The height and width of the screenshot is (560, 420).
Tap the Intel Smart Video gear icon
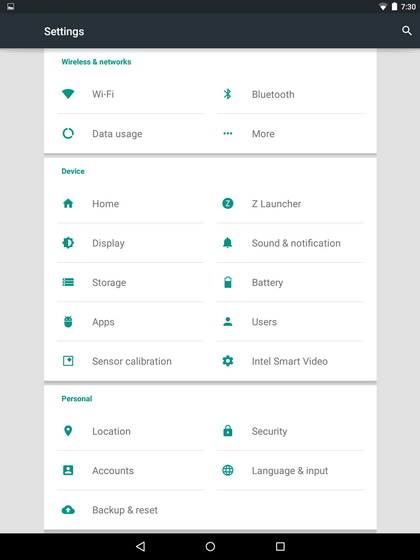tap(228, 361)
